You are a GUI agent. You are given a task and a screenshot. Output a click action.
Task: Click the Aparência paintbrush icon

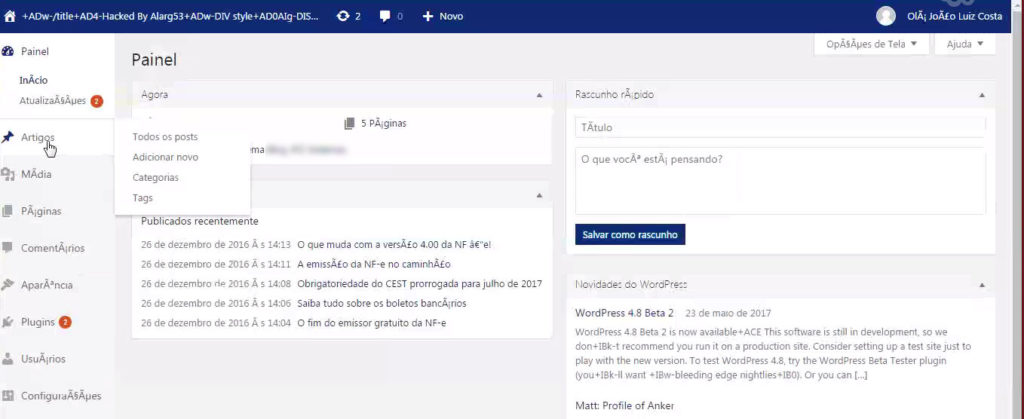(8, 285)
